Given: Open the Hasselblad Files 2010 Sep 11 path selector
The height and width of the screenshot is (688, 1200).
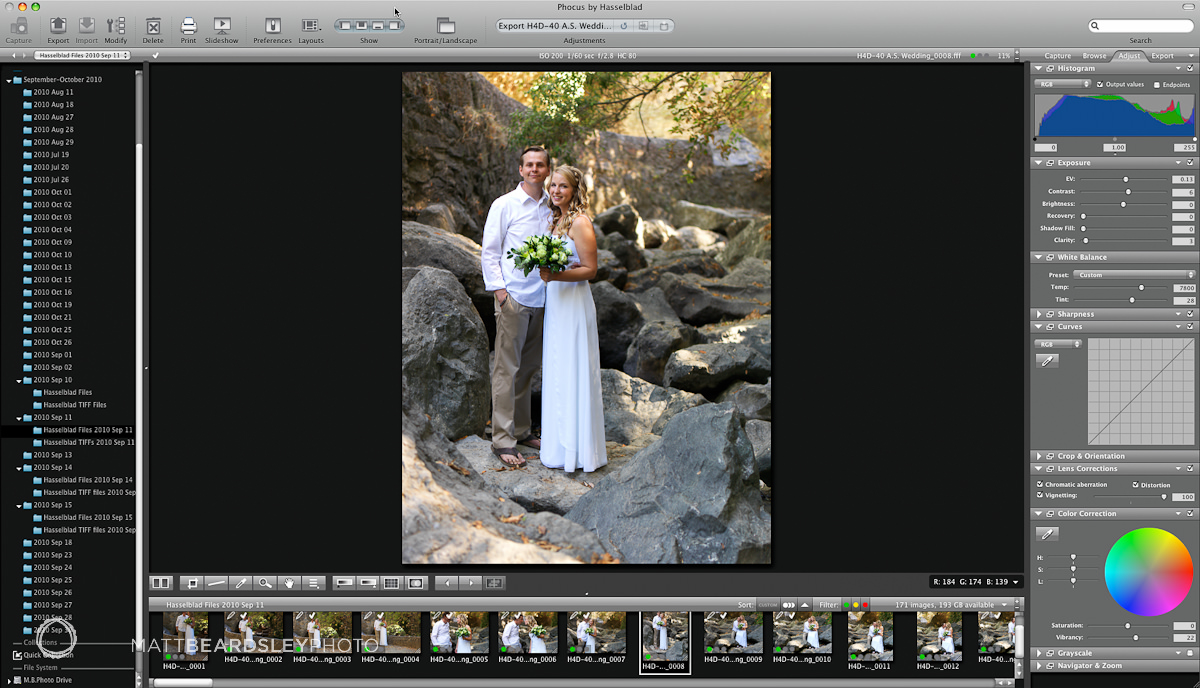Looking at the screenshot, I should tap(83, 56).
